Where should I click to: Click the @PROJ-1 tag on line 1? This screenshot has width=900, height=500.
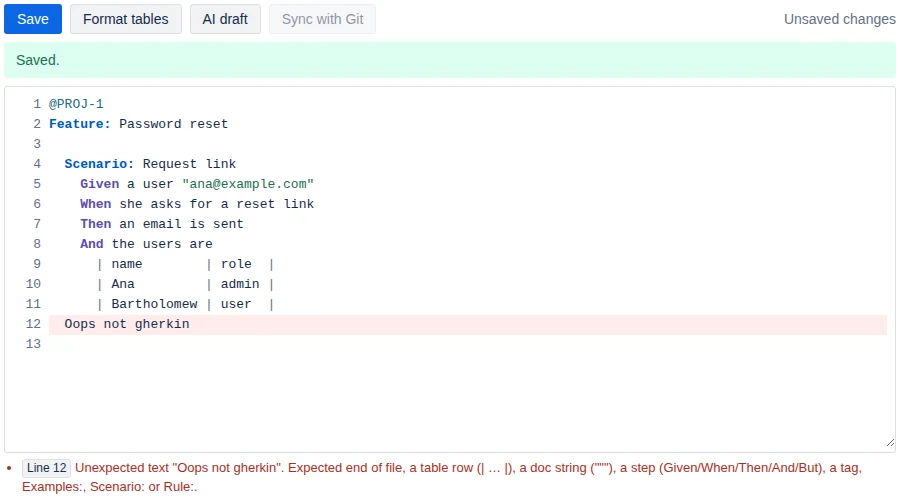click(76, 104)
